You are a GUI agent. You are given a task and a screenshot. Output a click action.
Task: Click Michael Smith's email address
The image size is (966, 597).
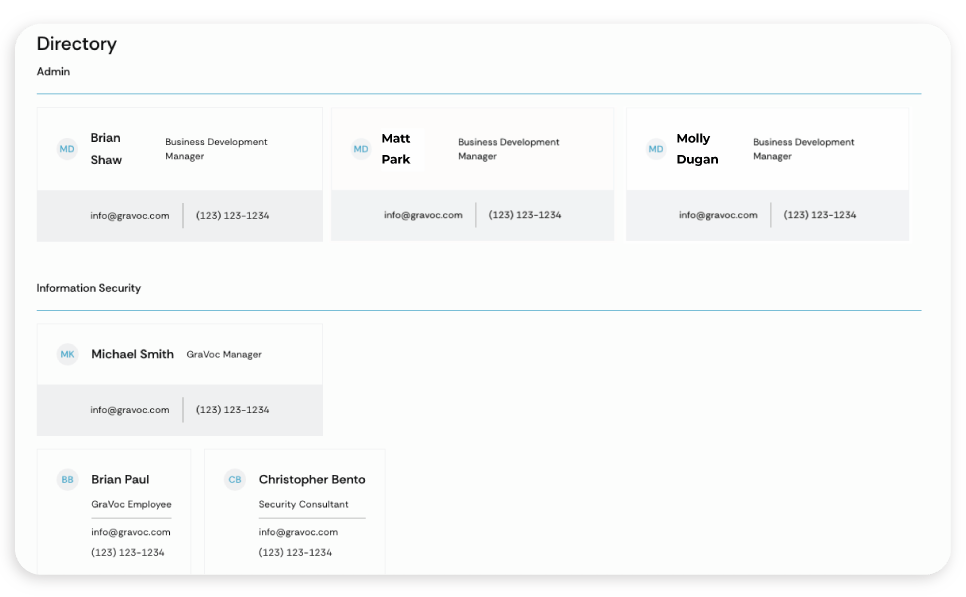(131, 409)
